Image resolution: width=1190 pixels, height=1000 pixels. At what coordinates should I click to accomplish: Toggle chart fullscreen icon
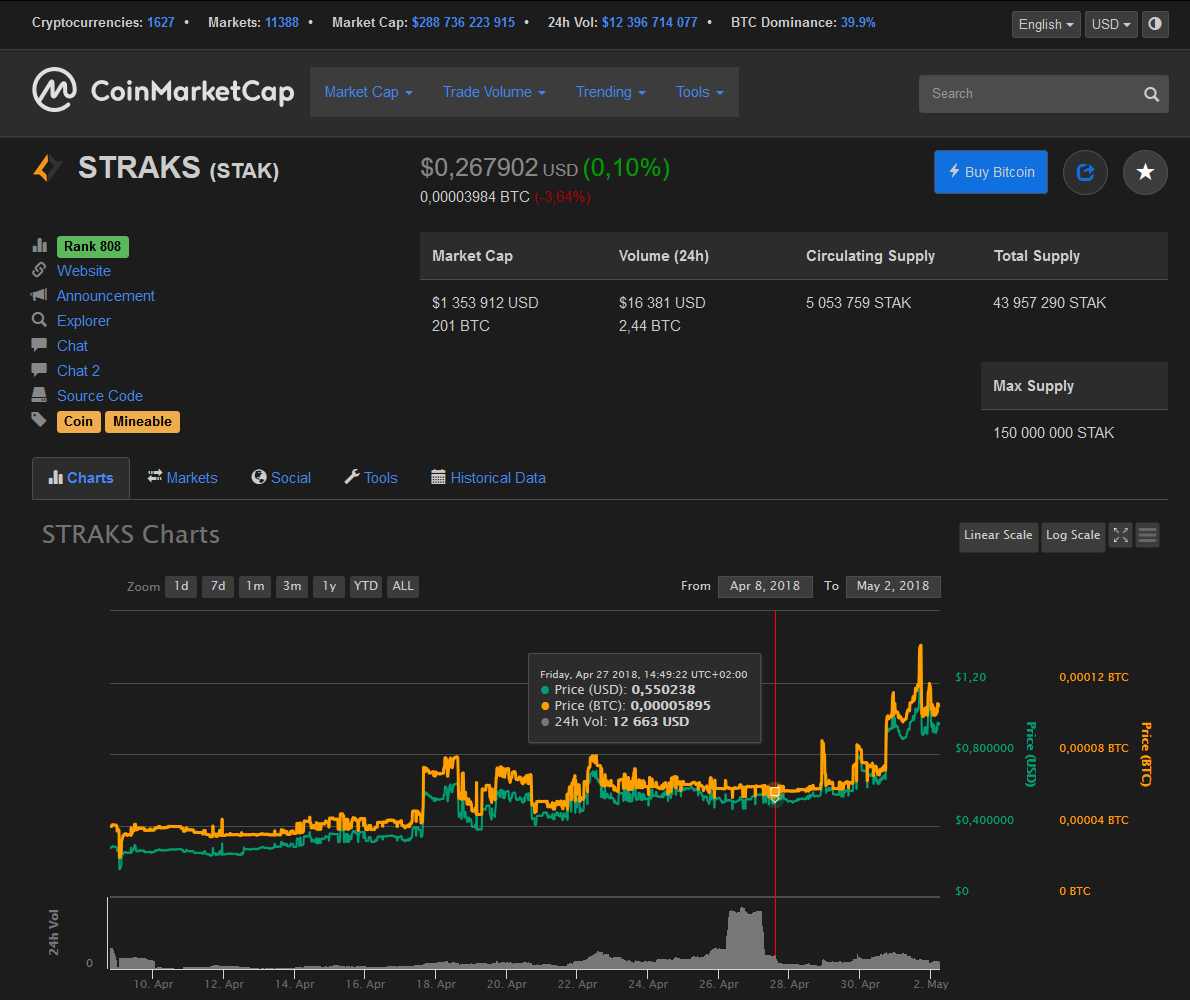coord(1120,535)
